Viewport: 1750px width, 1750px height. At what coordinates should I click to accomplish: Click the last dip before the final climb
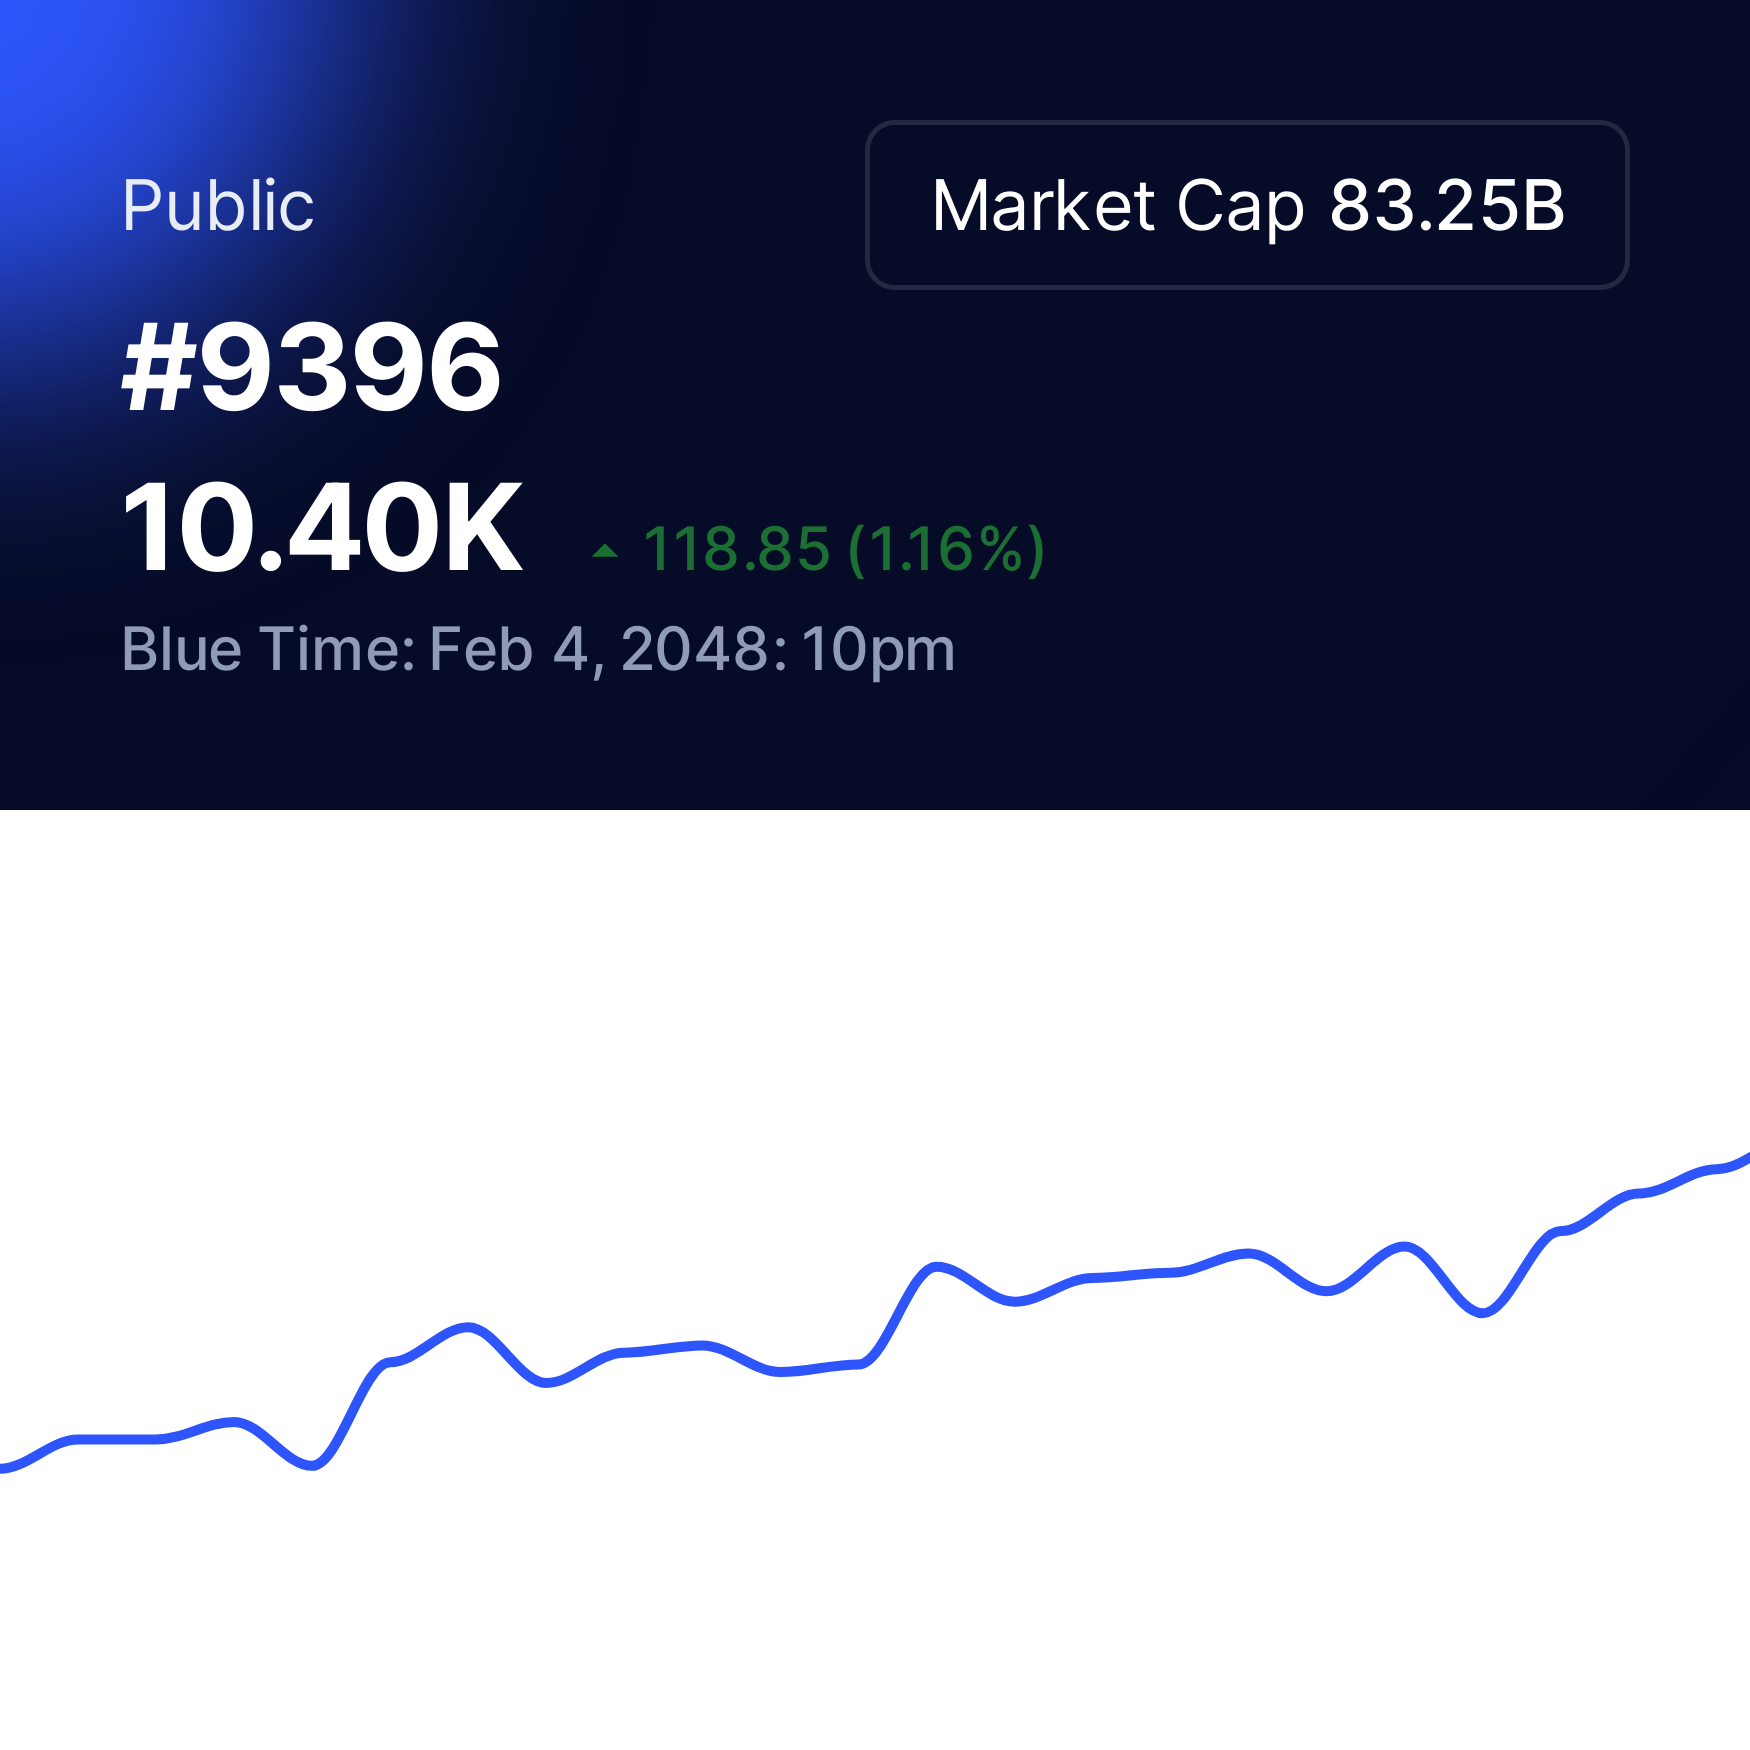click(1482, 1312)
